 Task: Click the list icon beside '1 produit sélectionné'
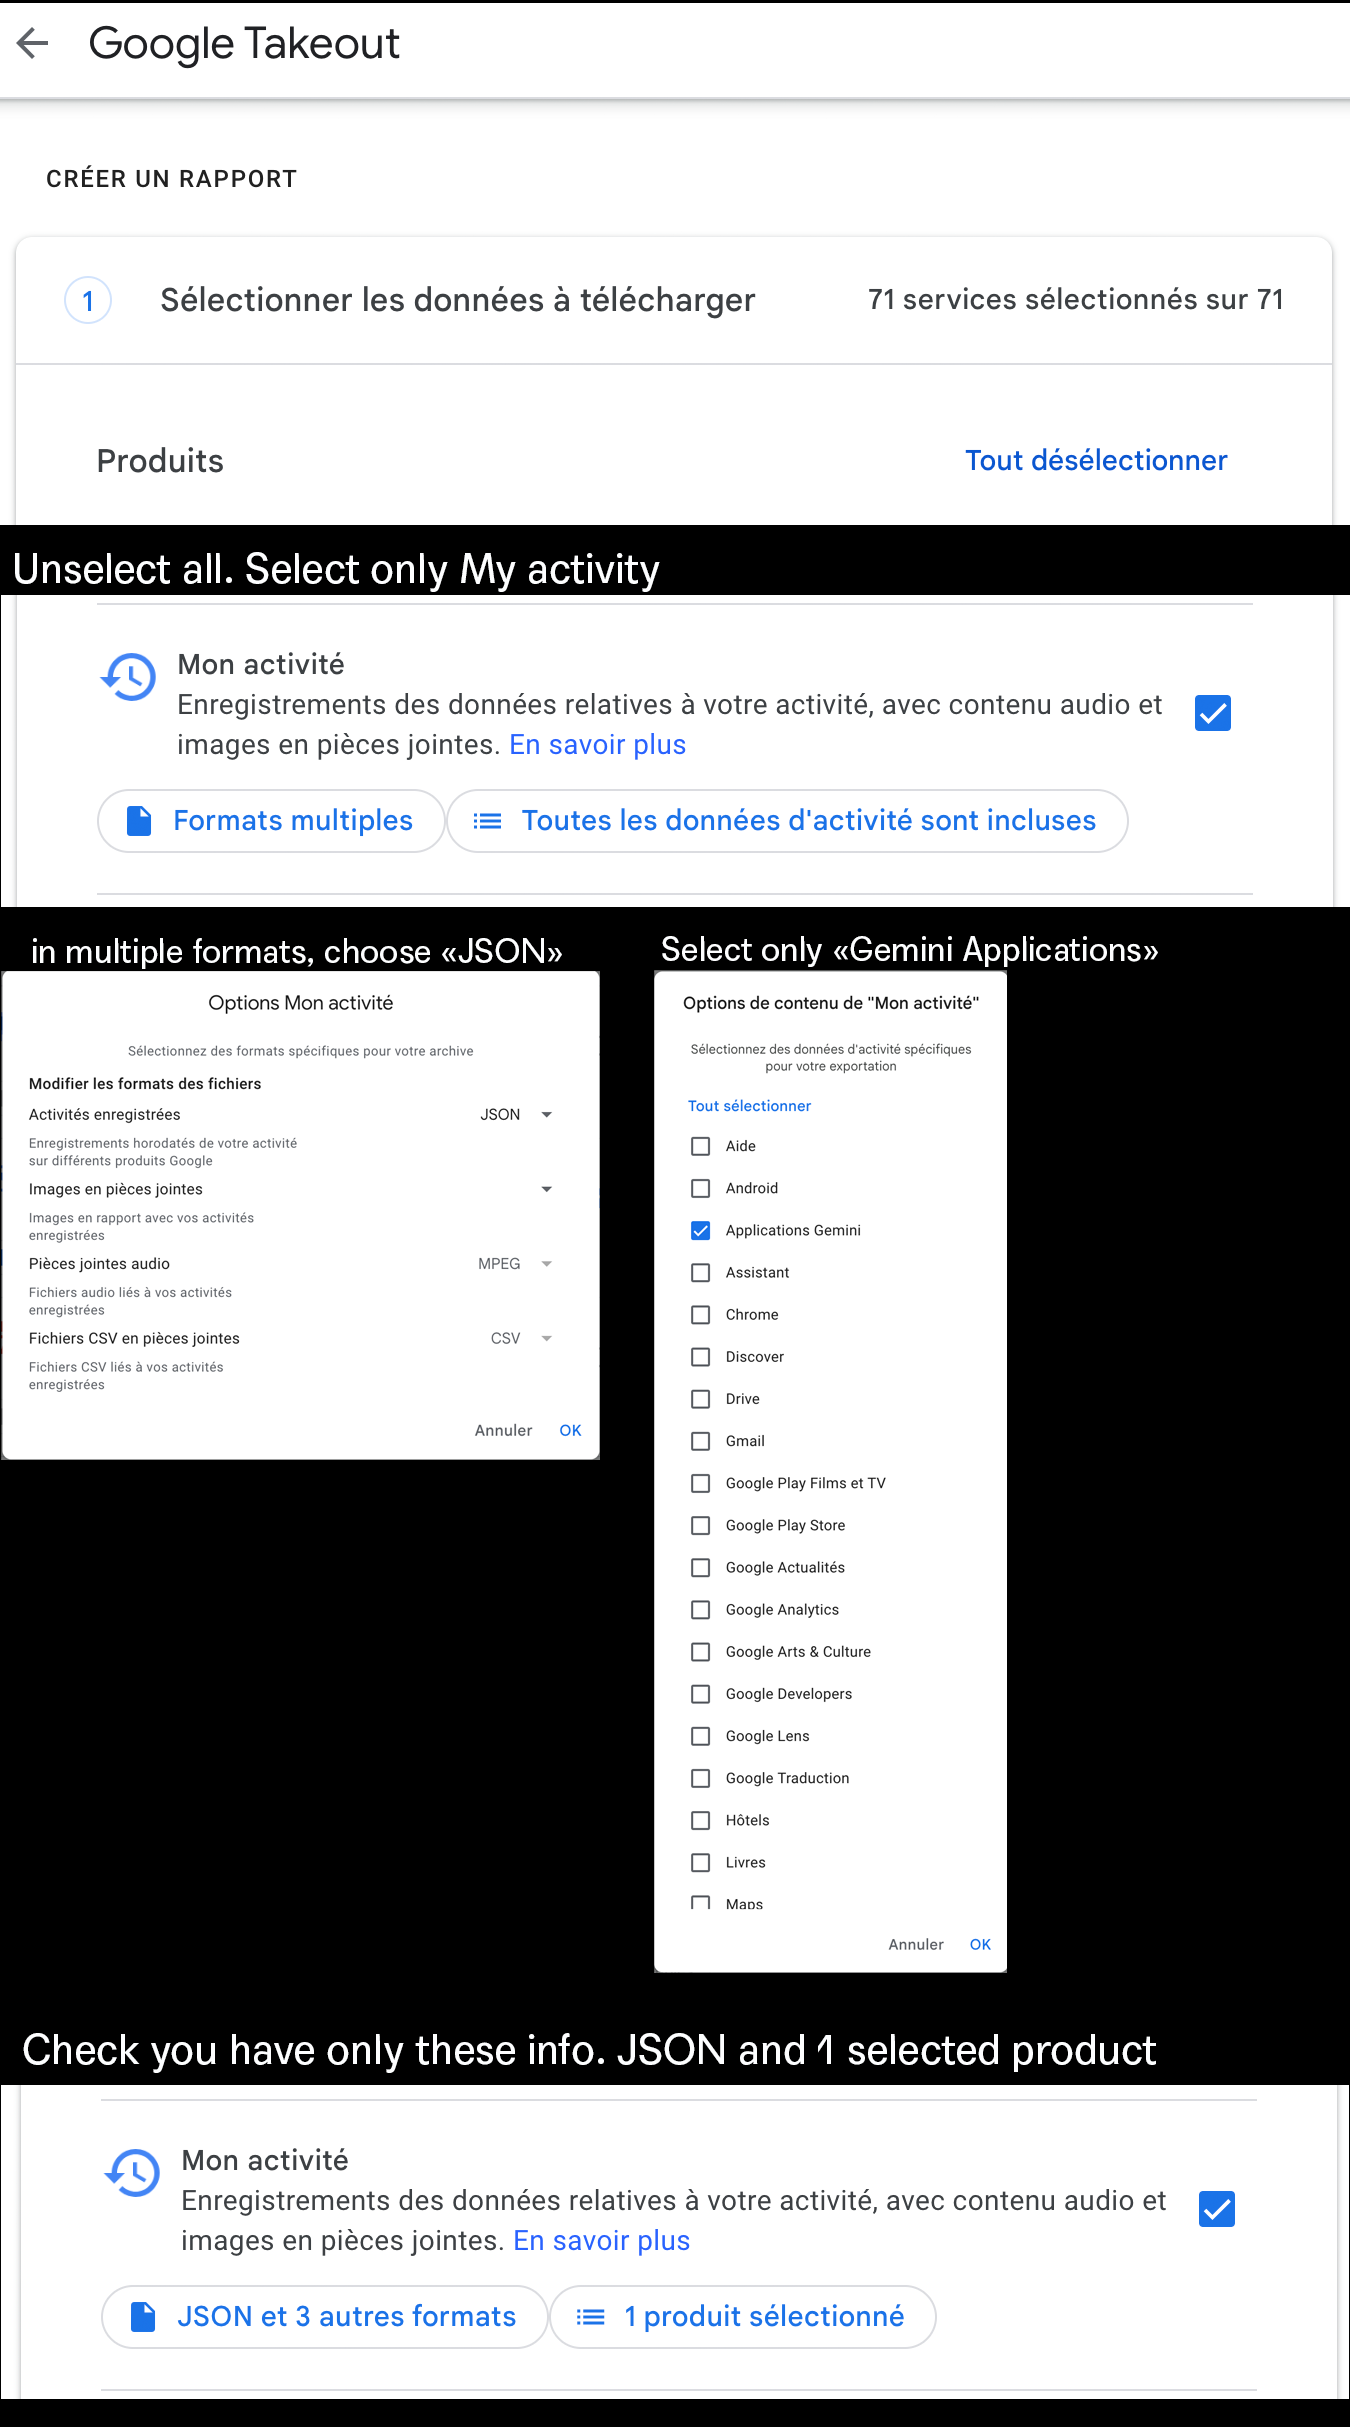tap(591, 2317)
